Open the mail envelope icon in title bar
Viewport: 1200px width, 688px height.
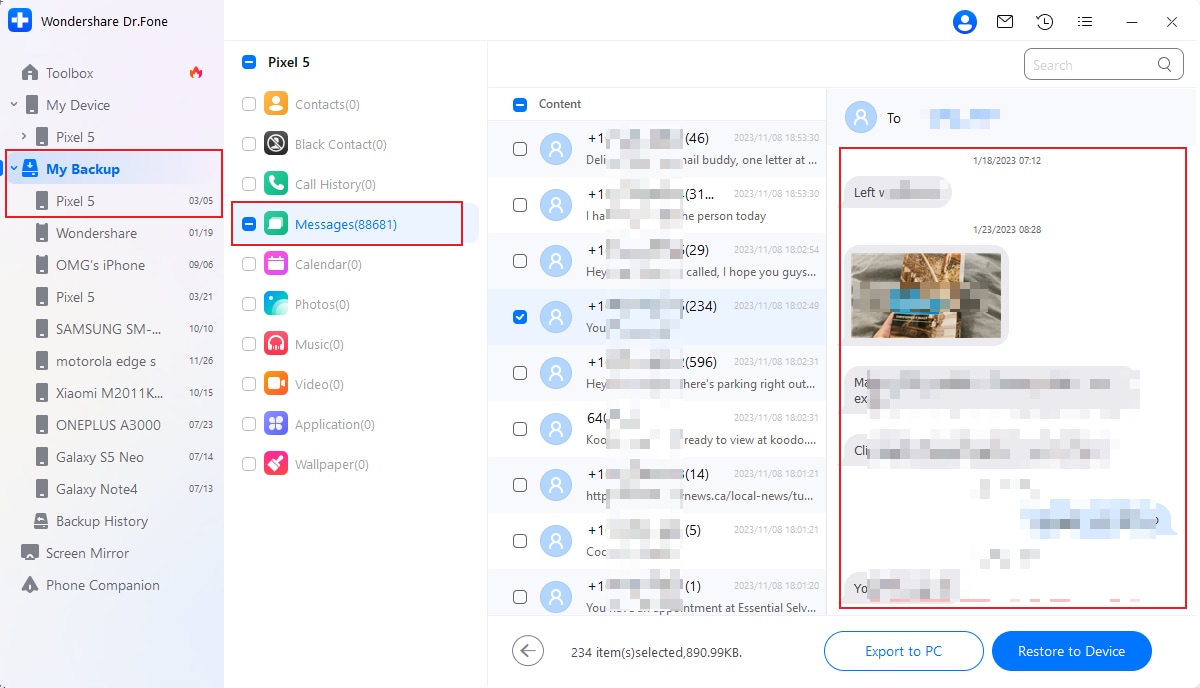pos(1005,22)
